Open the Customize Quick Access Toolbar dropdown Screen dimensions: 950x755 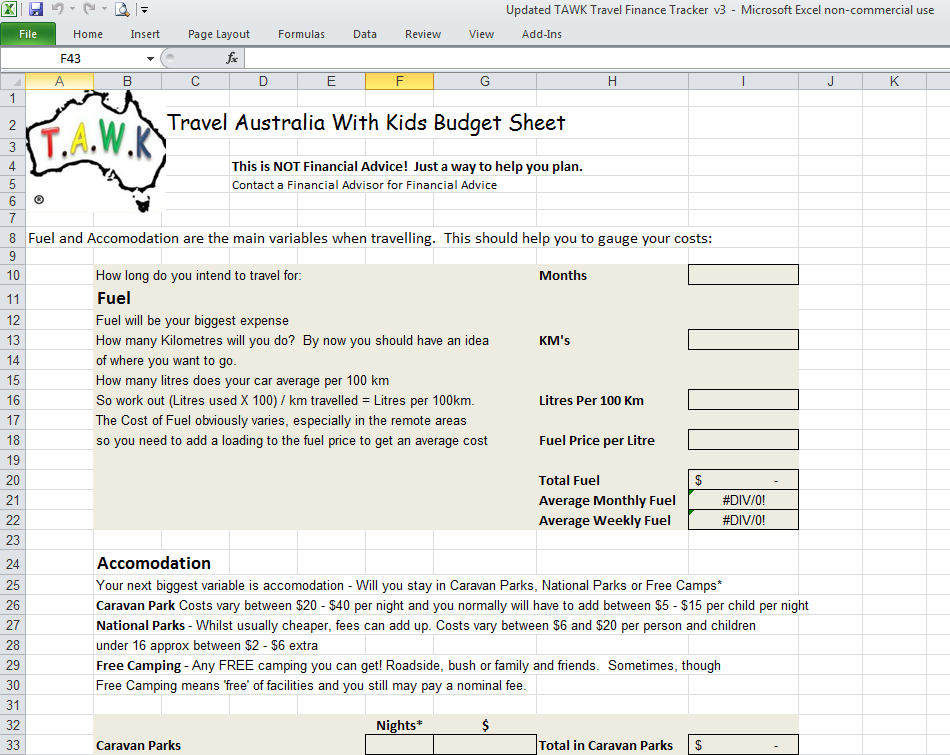(x=145, y=10)
